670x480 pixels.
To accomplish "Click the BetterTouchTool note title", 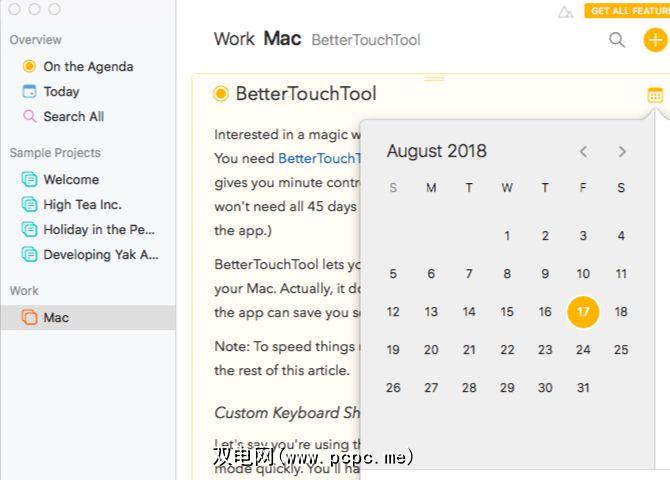I will point(306,94).
